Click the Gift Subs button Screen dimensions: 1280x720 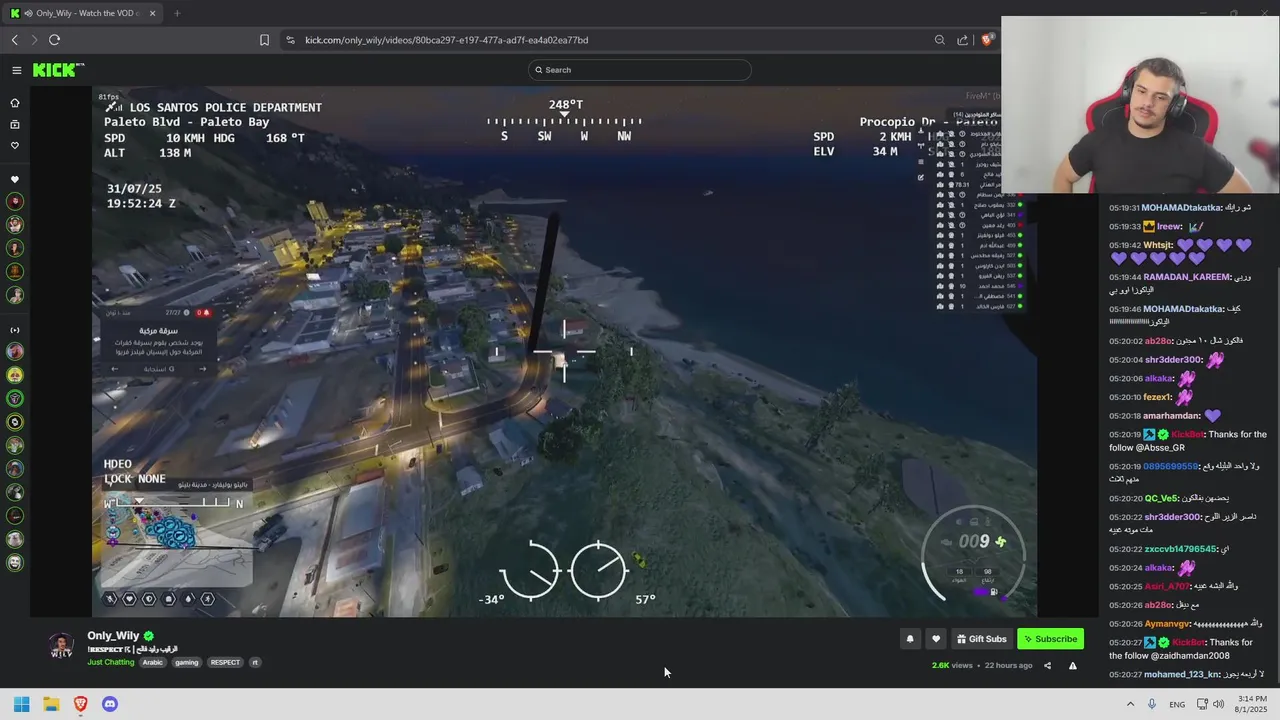981,639
